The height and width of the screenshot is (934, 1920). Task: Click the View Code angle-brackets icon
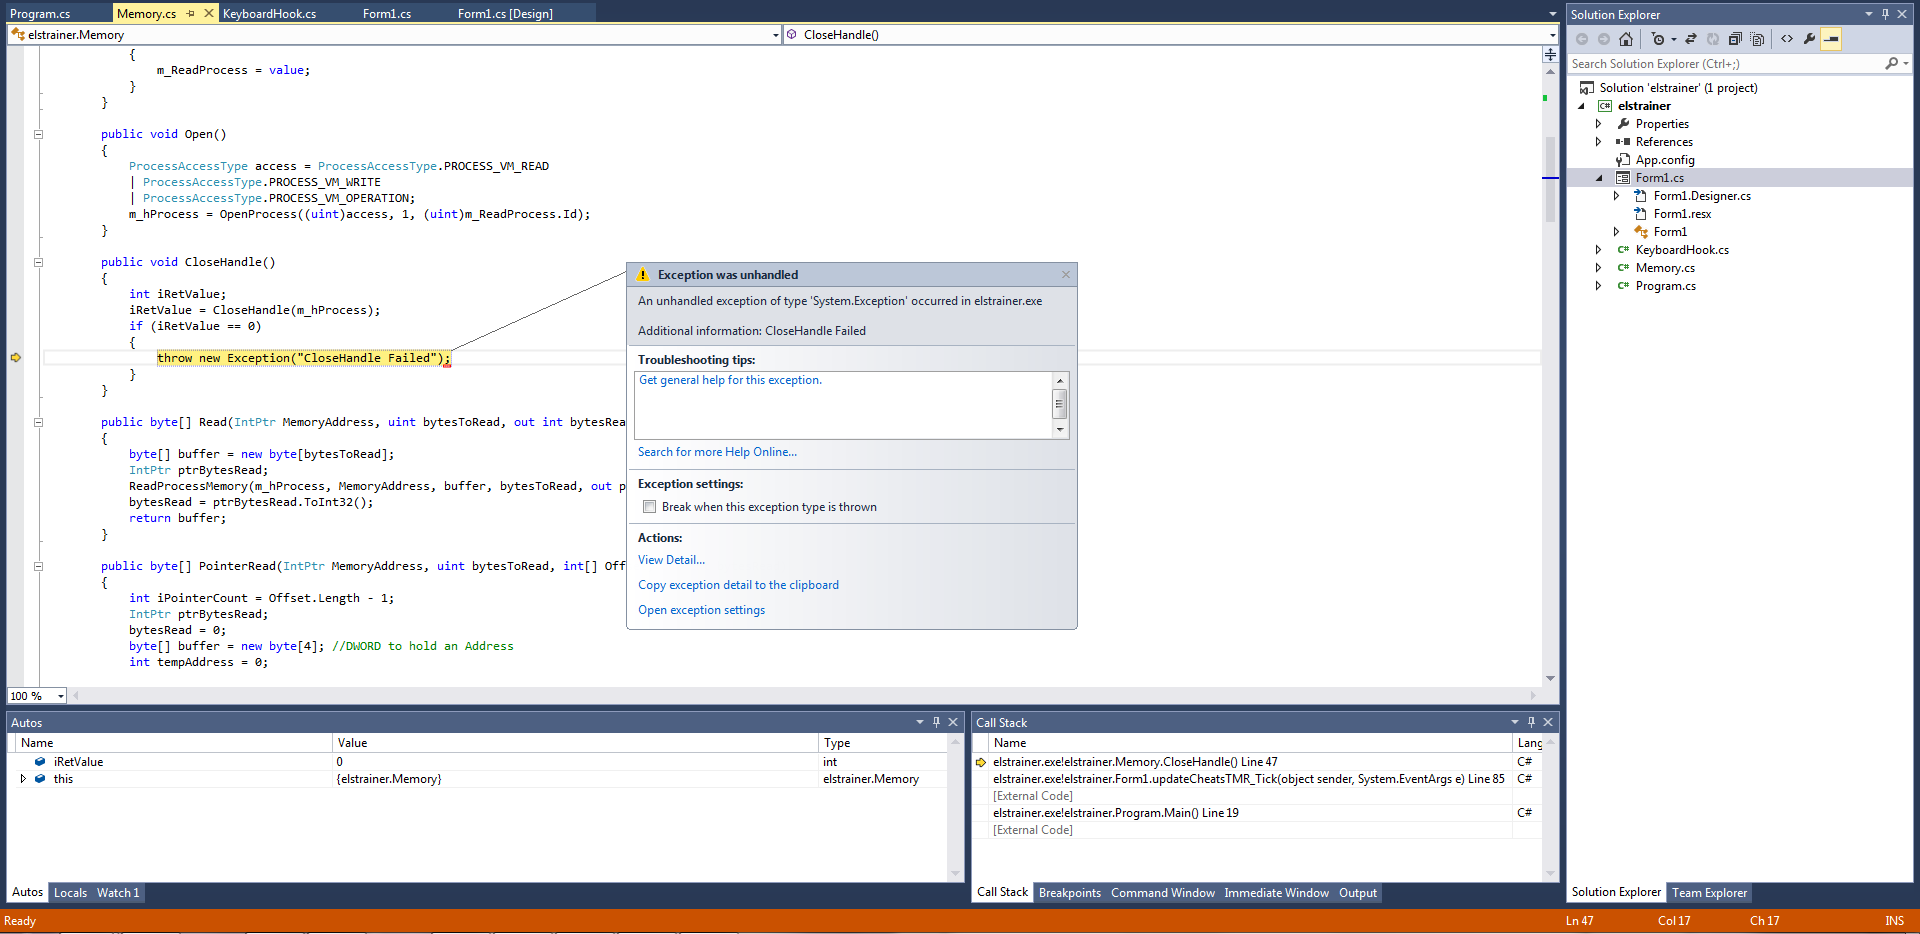pos(1787,39)
